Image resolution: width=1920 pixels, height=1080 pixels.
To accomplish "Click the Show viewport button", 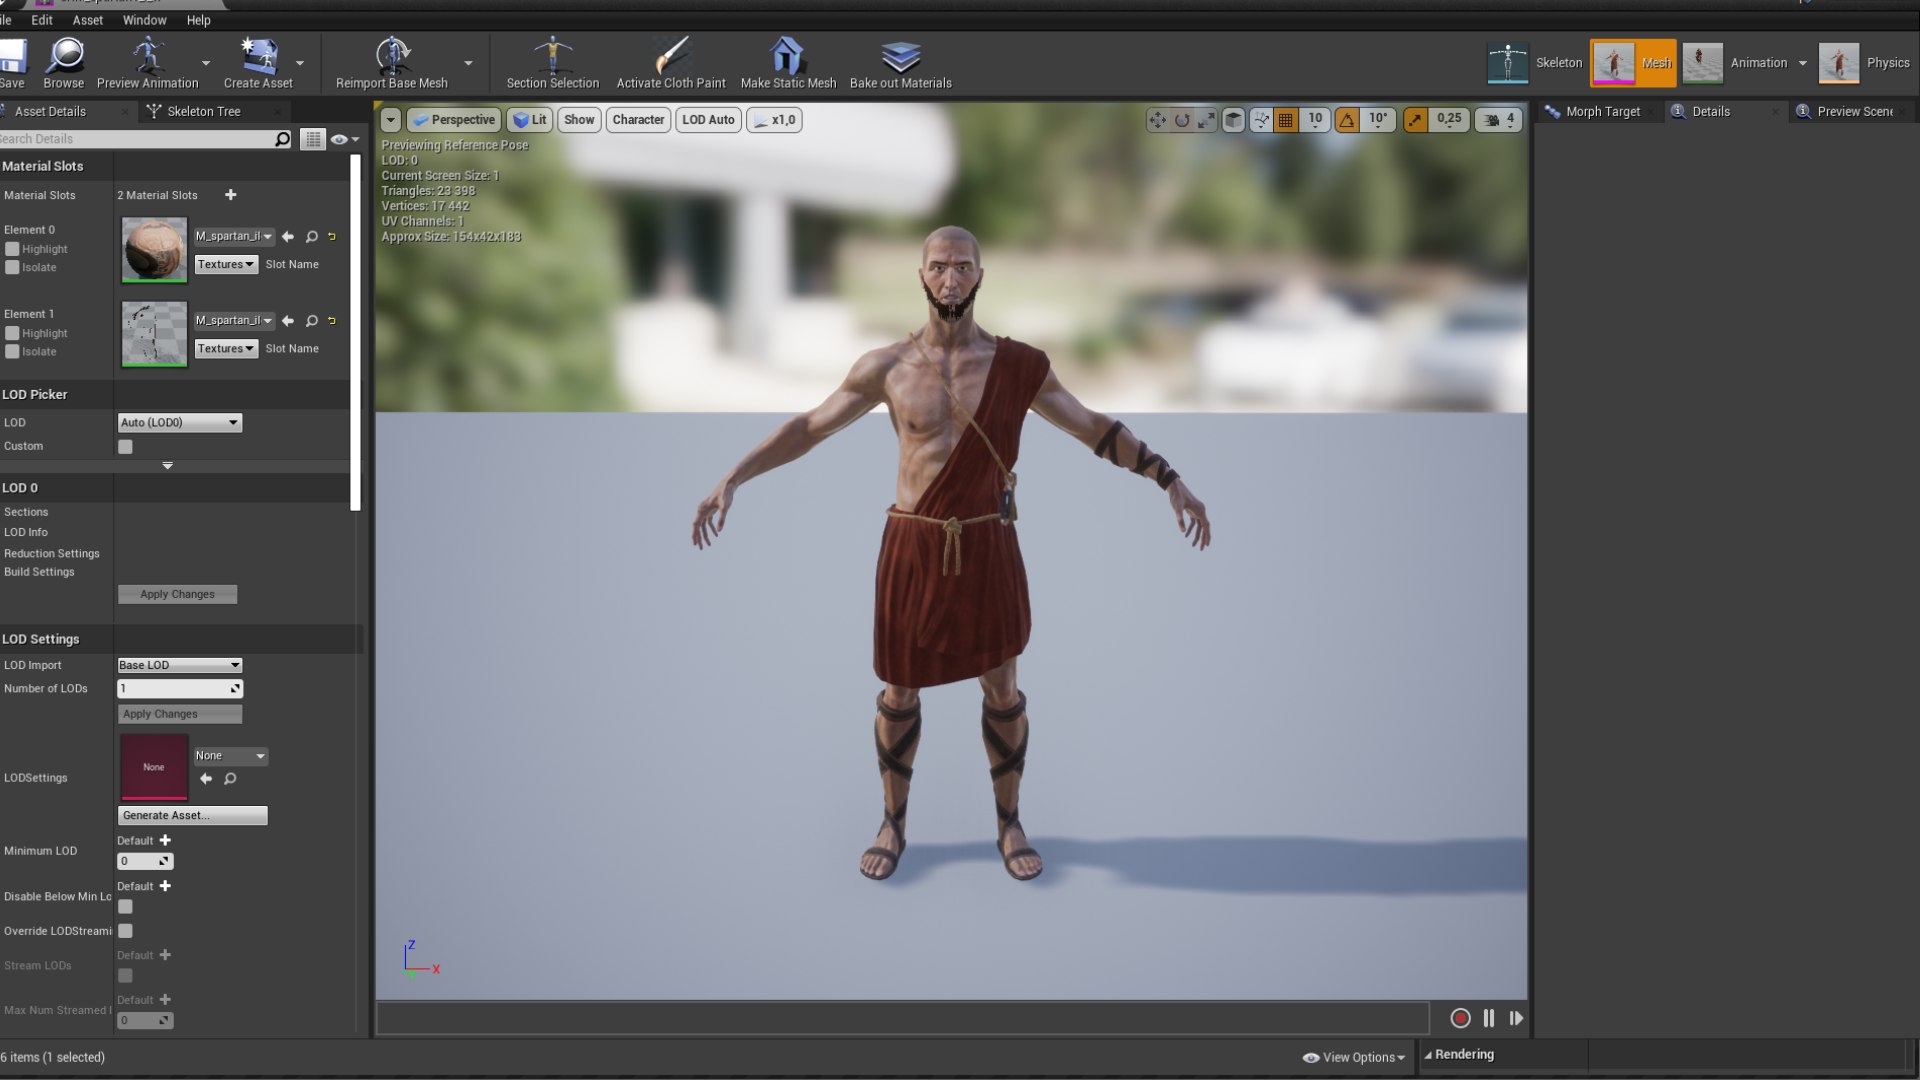I will pos(579,120).
